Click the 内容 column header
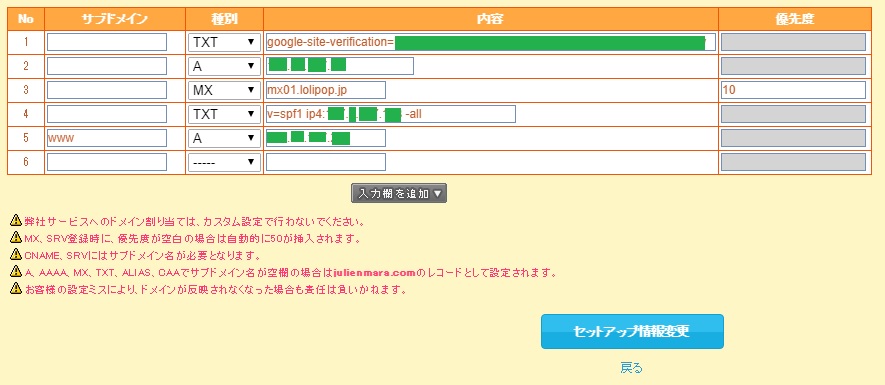This screenshot has width=885, height=385. click(x=490, y=19)
